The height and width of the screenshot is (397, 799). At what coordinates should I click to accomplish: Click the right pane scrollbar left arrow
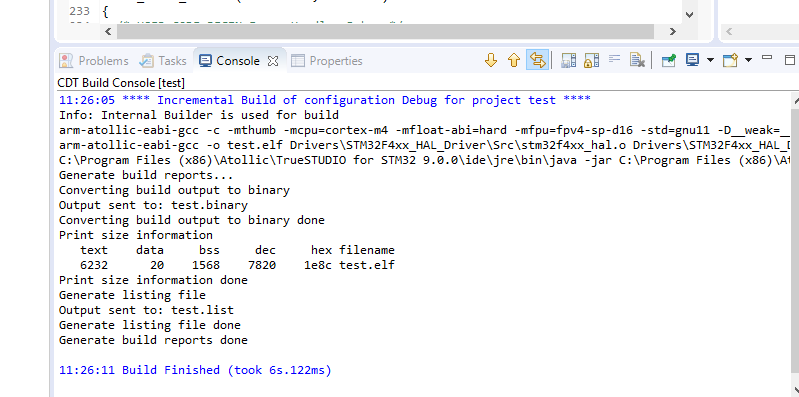729,32
